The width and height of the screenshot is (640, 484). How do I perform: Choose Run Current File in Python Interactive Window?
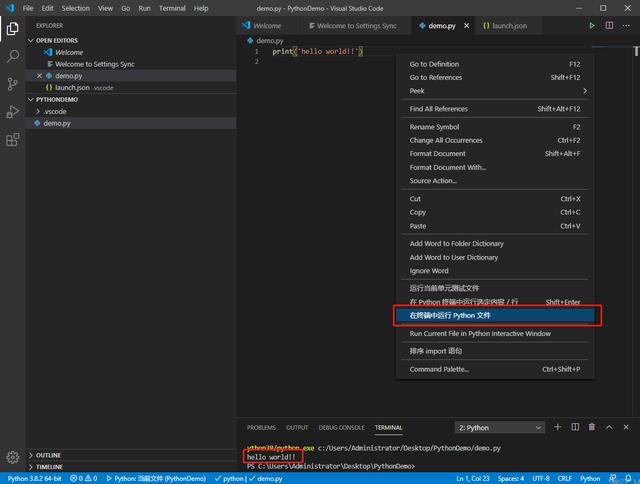coord(495,334)
